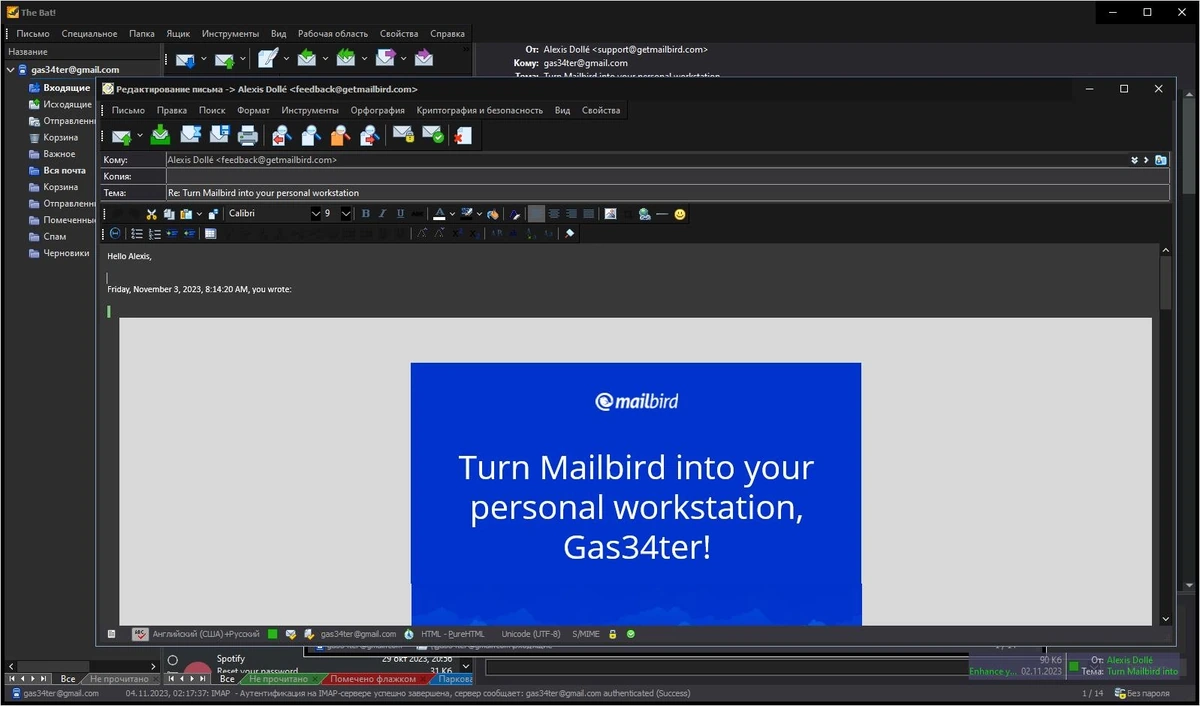This screenshot has width=1200, height=706.
Task: Open the font color dropdown arrow
Action: [452, 214]
